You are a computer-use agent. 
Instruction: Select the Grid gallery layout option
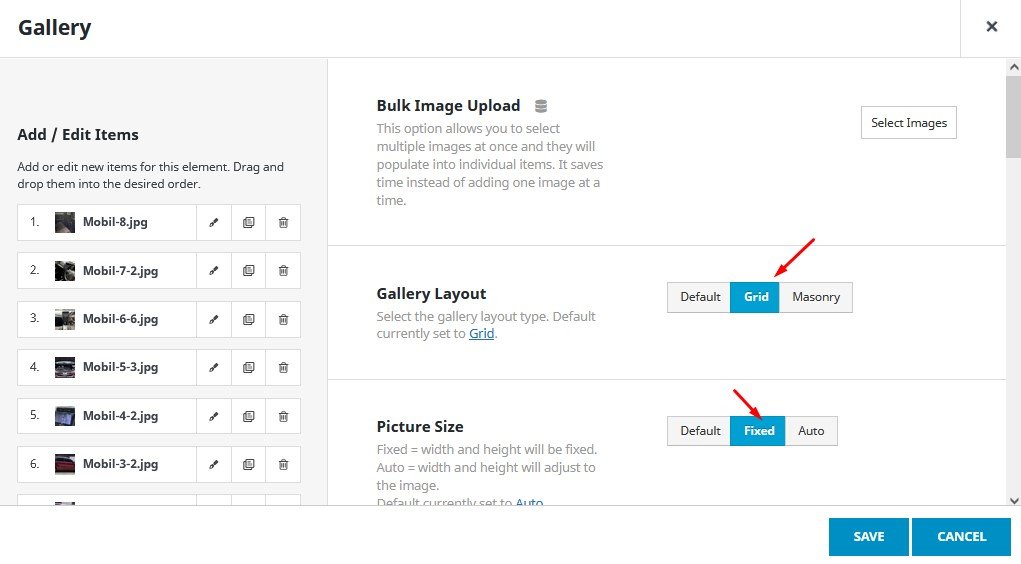click(756, 297)
